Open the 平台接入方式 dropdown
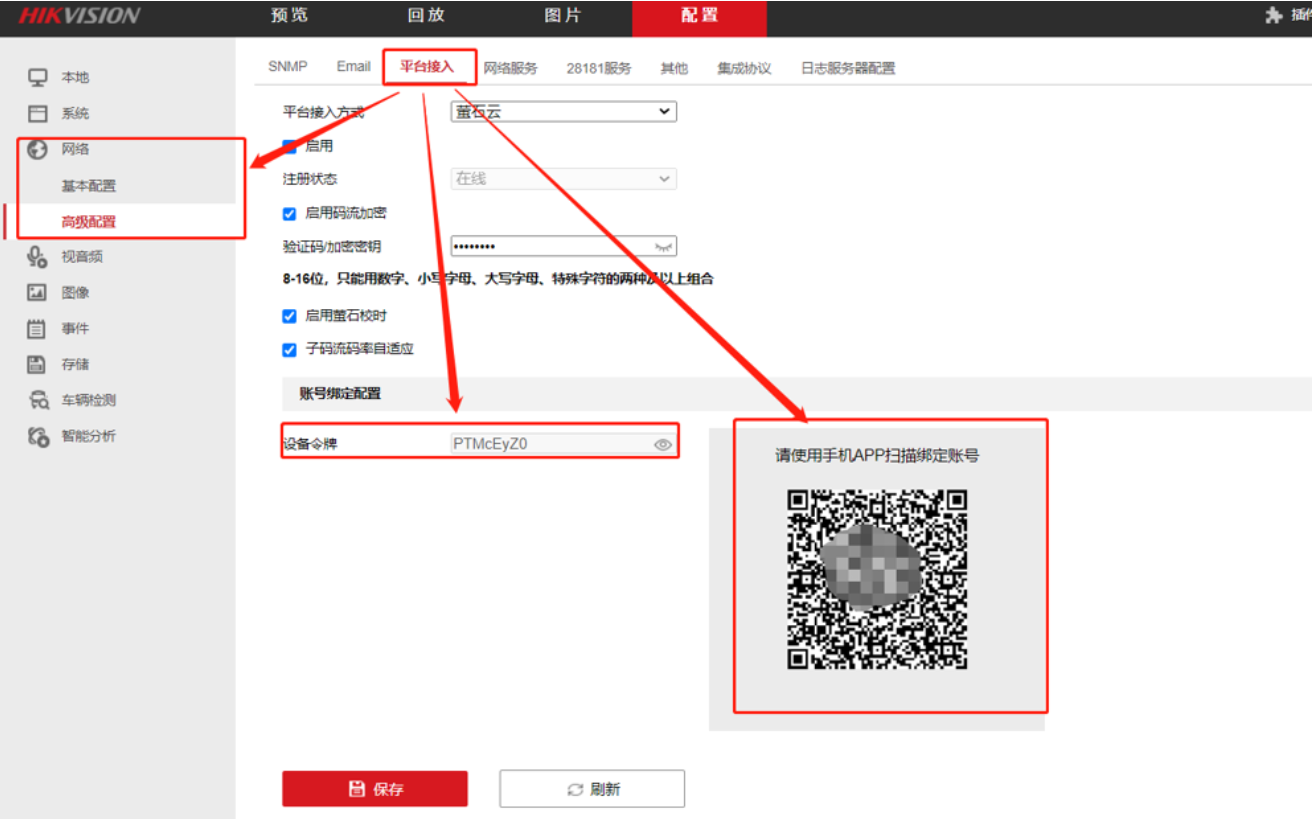 tap(564, 112)
